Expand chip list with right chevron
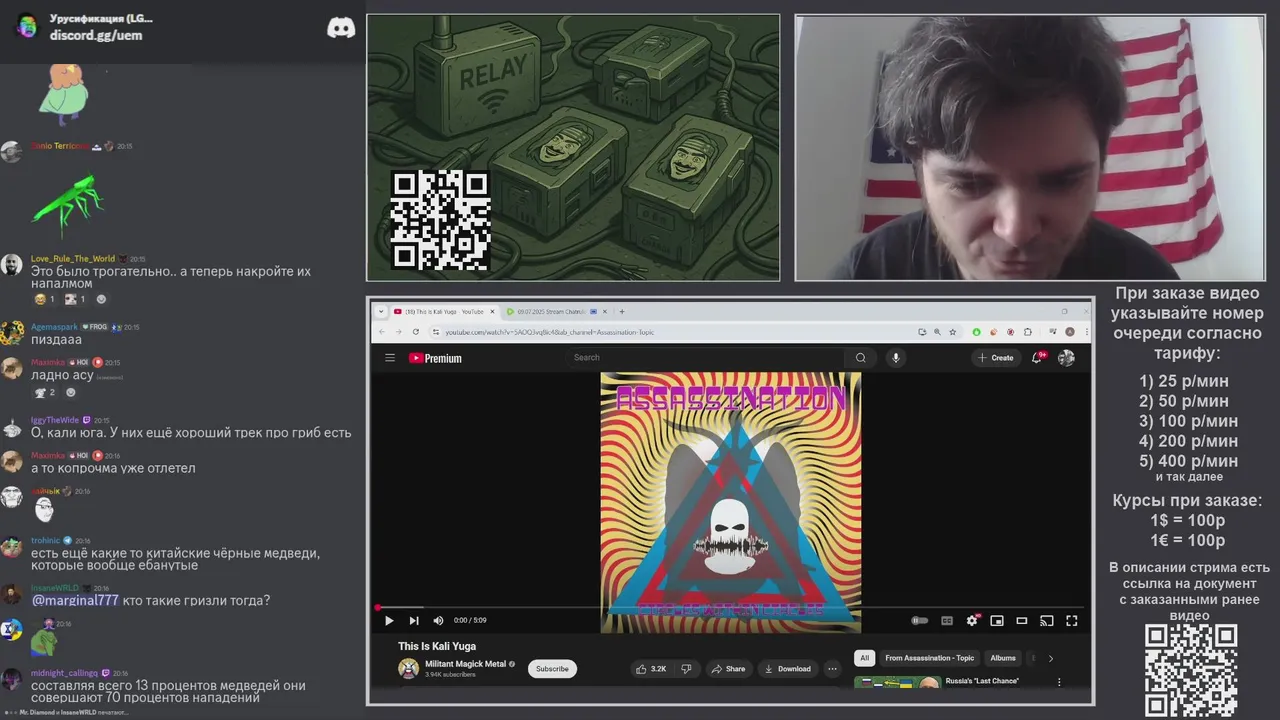Screen dimensions: 1280x720 tap(1050, 658)
